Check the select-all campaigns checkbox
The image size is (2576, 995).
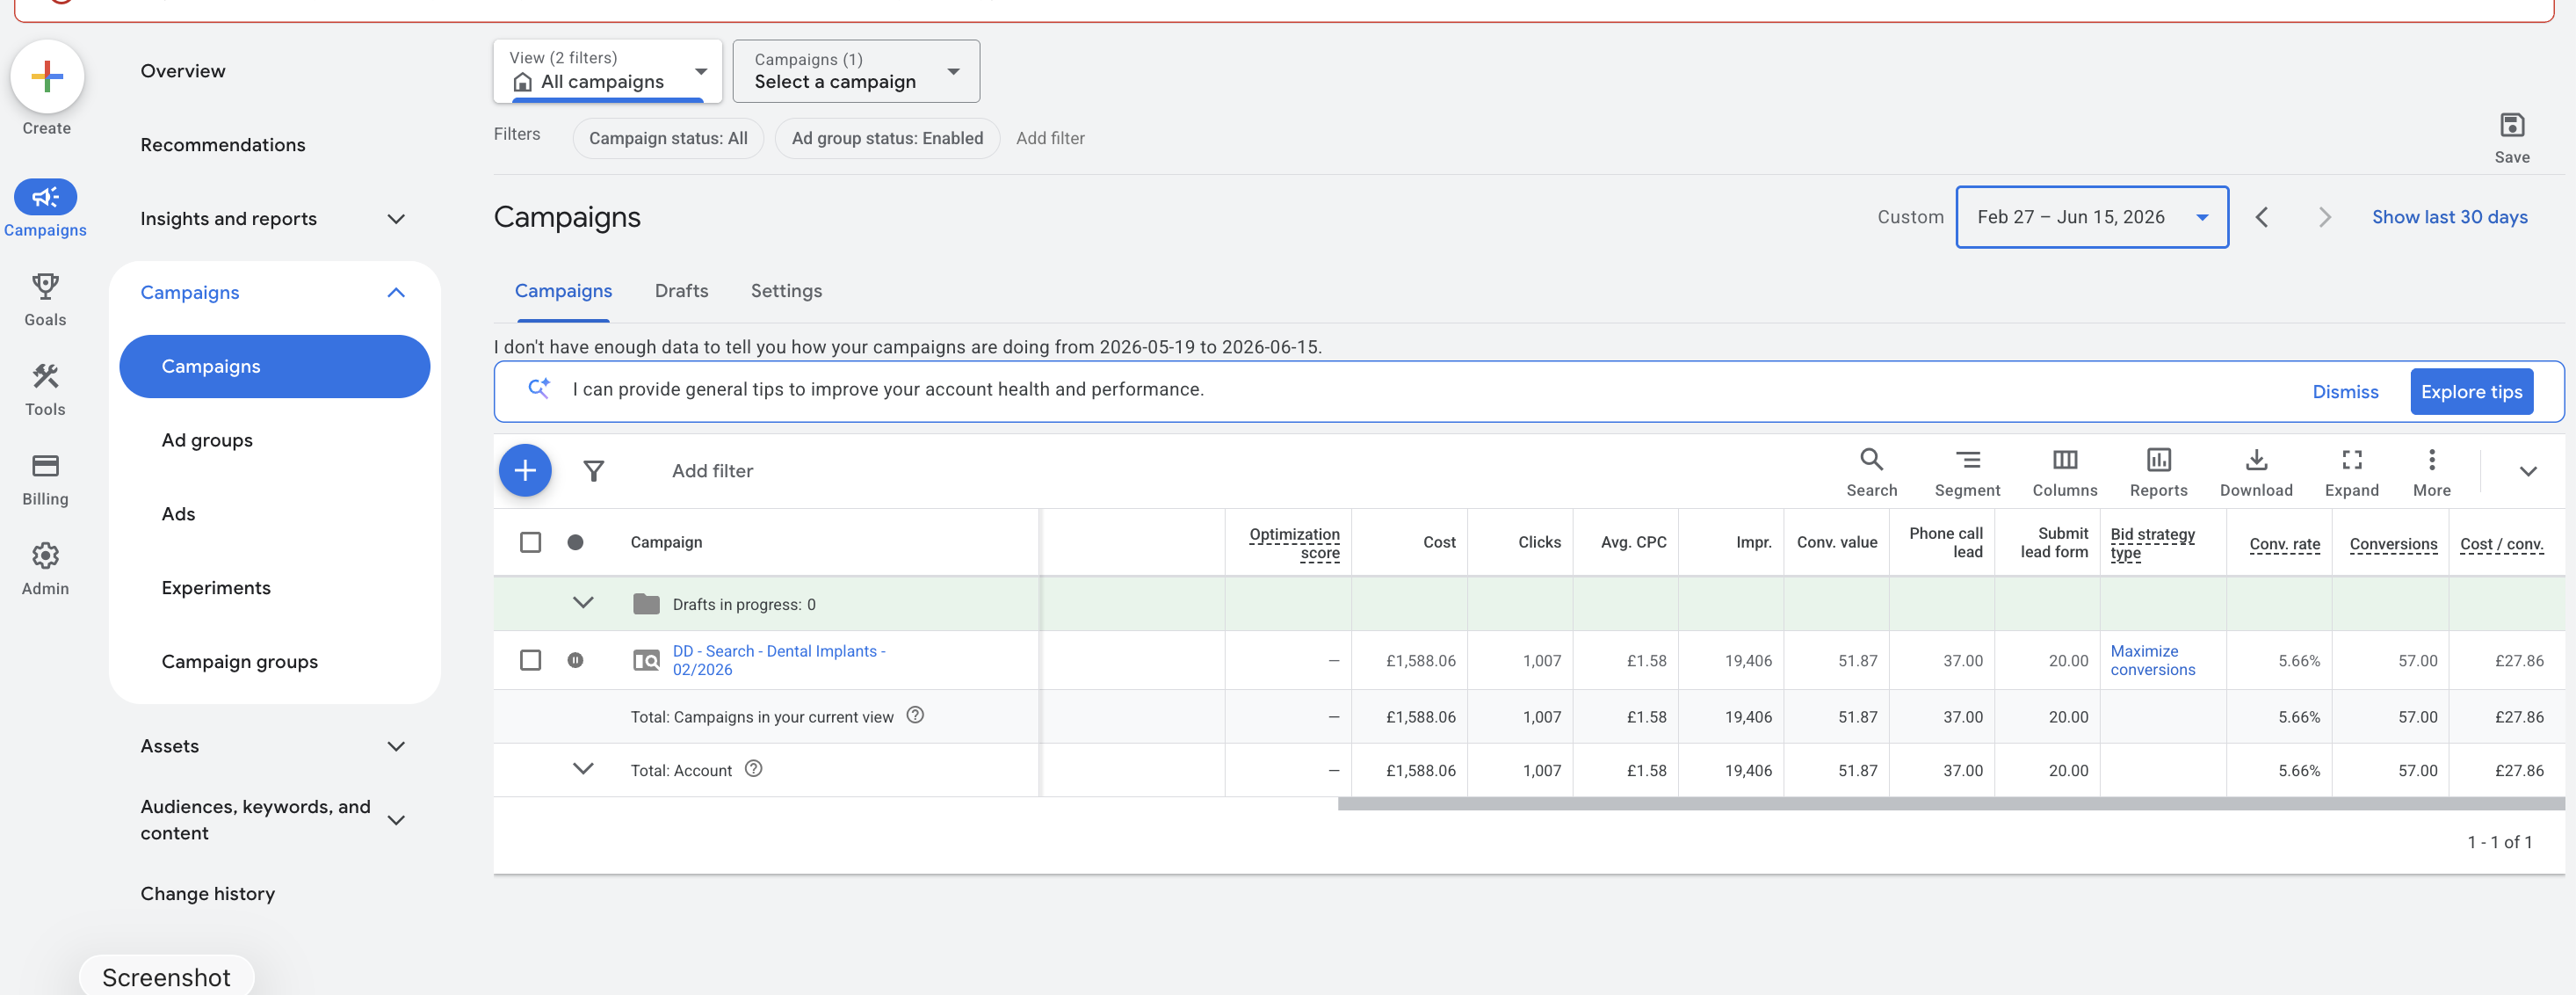pyautogui.click(x=530, y=542)
